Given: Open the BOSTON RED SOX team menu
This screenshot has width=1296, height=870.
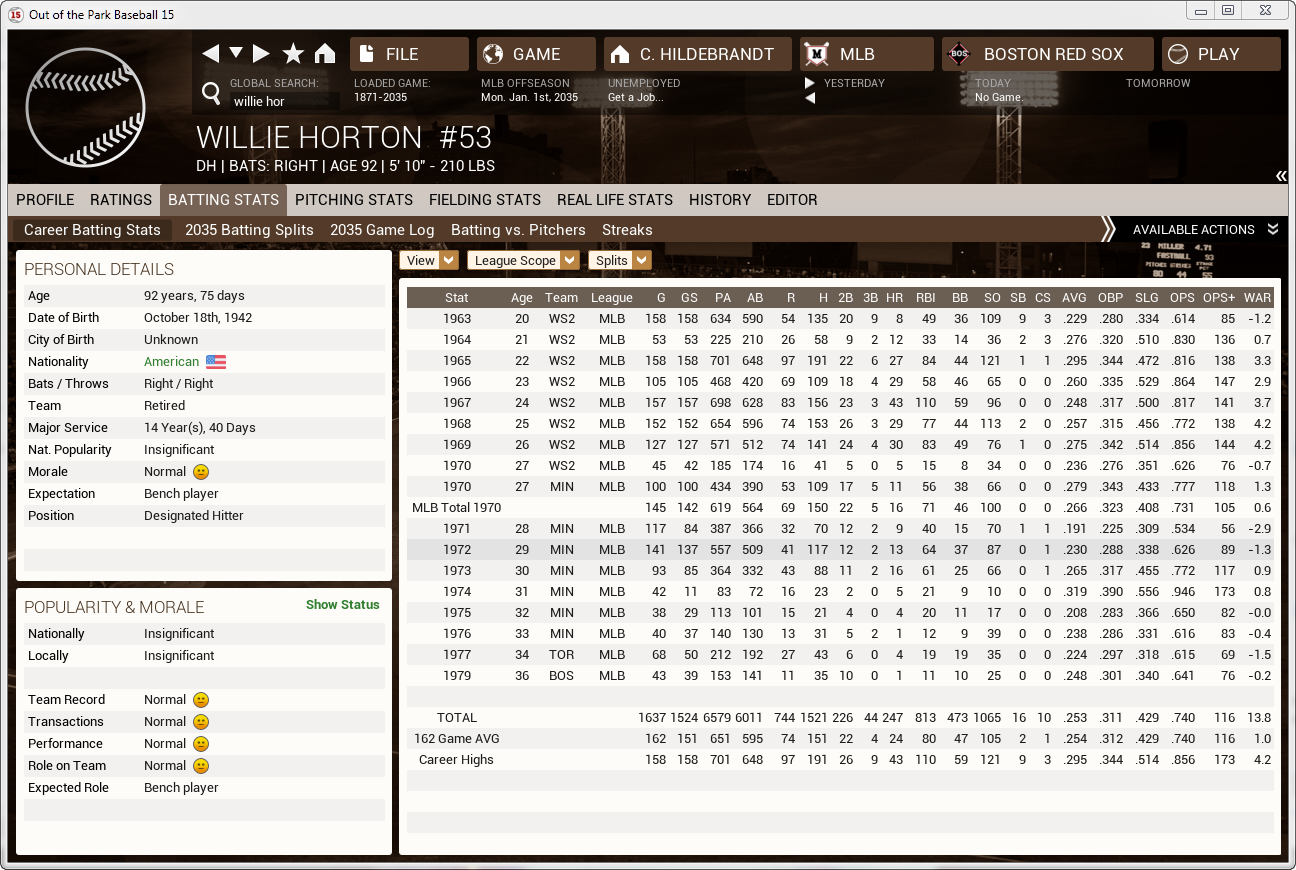Looking at the screenshot, I should [x=1048, y=54].
